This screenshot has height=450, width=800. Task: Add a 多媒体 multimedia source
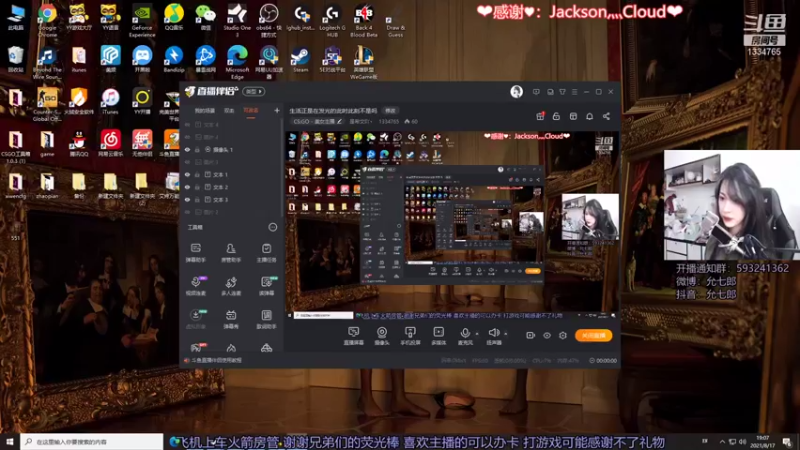tap(438, 336)
